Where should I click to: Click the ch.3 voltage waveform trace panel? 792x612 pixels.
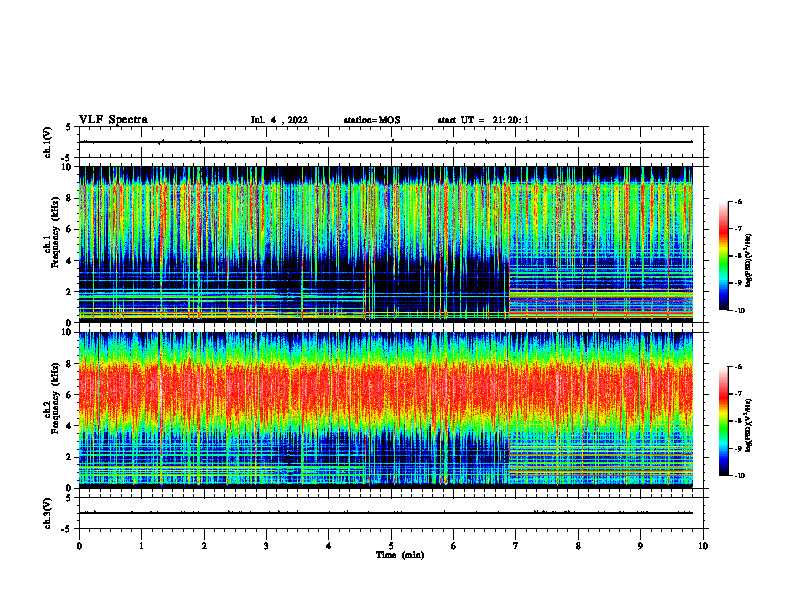[x=391, y=513]
